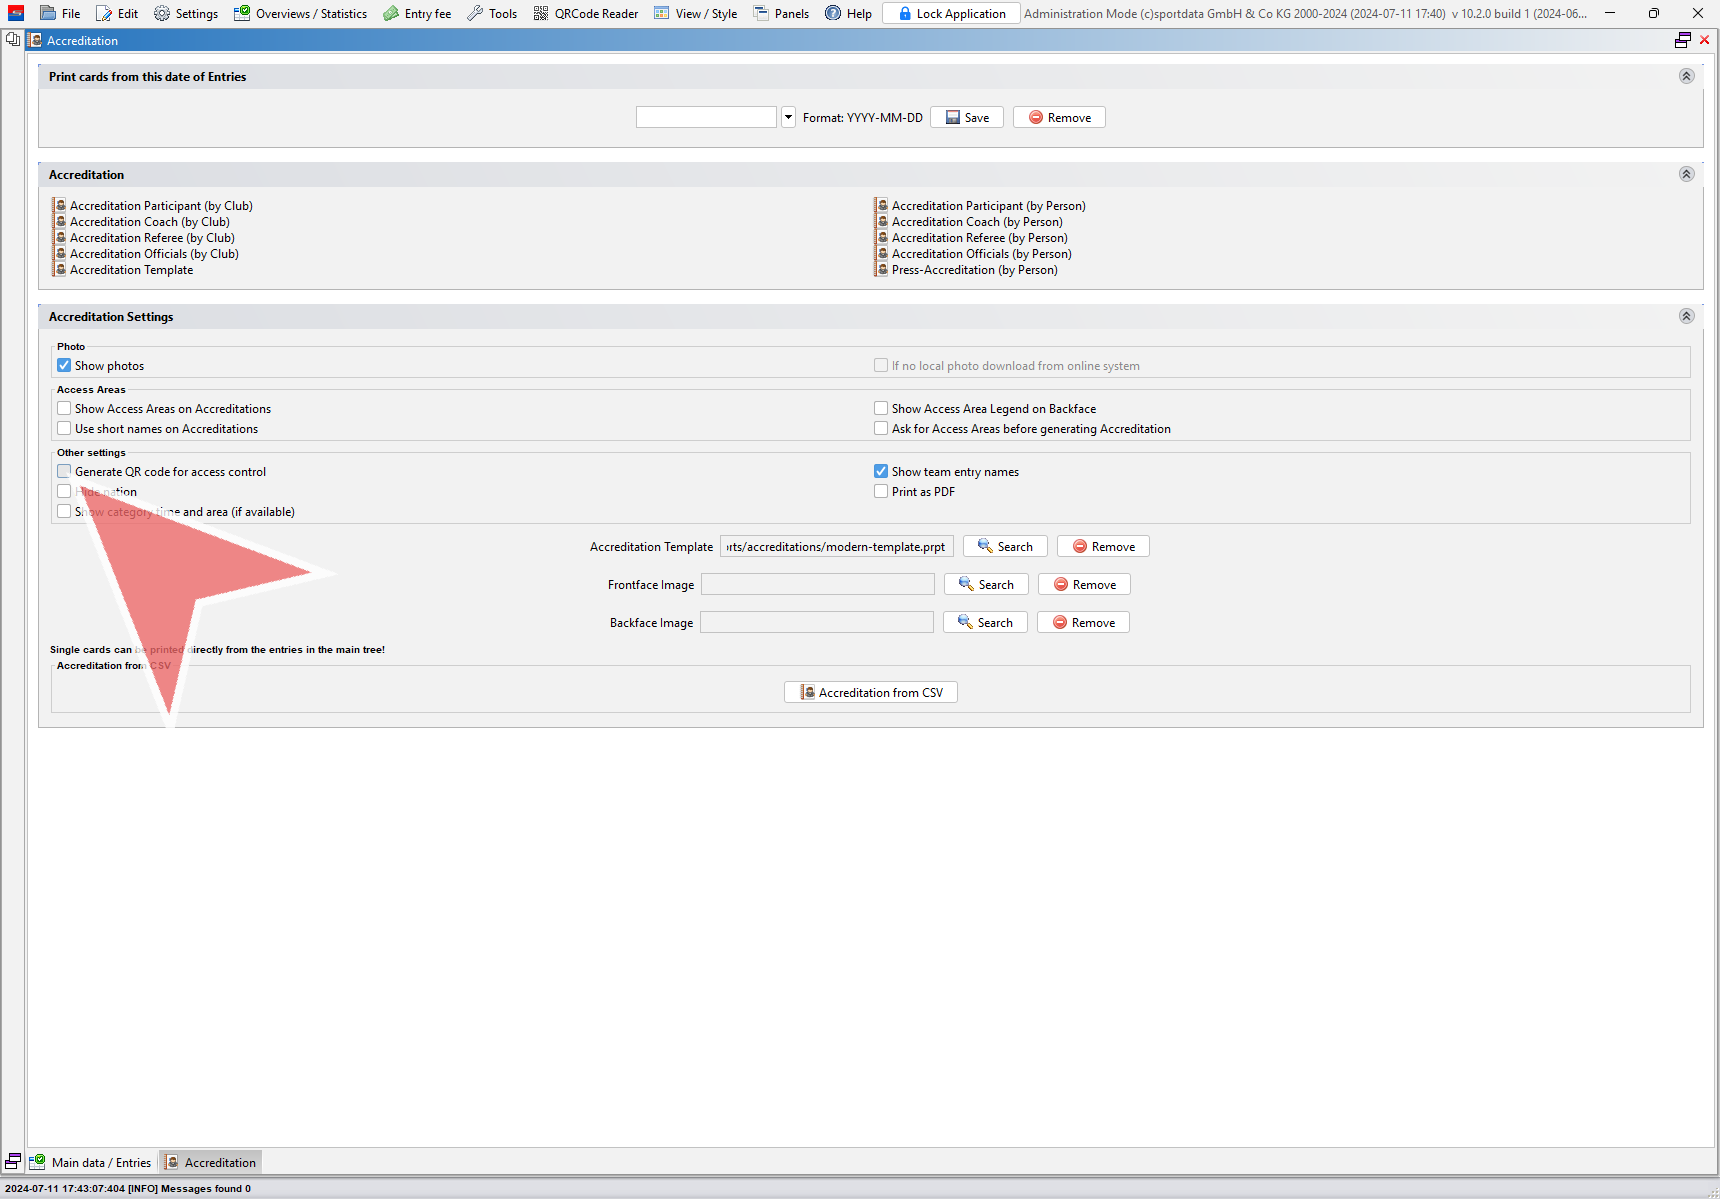The image size is (1720, 1200).
Task: Open the QRCode Reader tool
Action: click(x=586, y=14)
